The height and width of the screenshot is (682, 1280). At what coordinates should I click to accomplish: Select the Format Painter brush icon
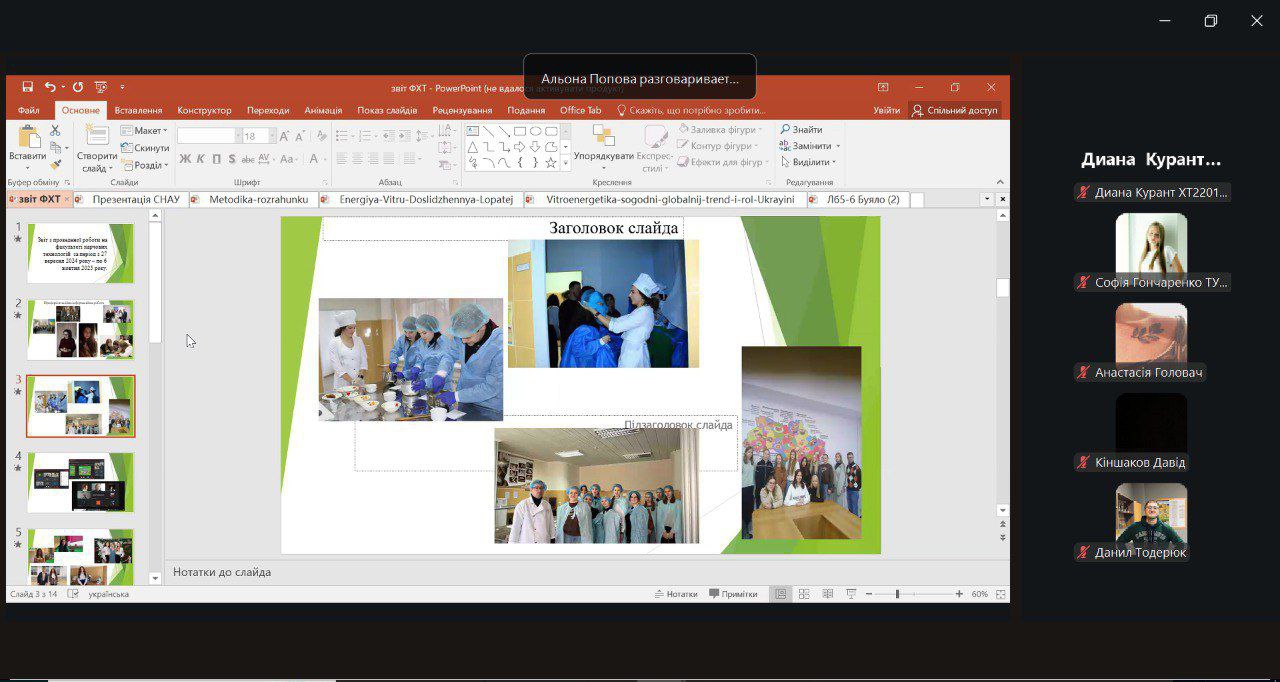(55, 164)
